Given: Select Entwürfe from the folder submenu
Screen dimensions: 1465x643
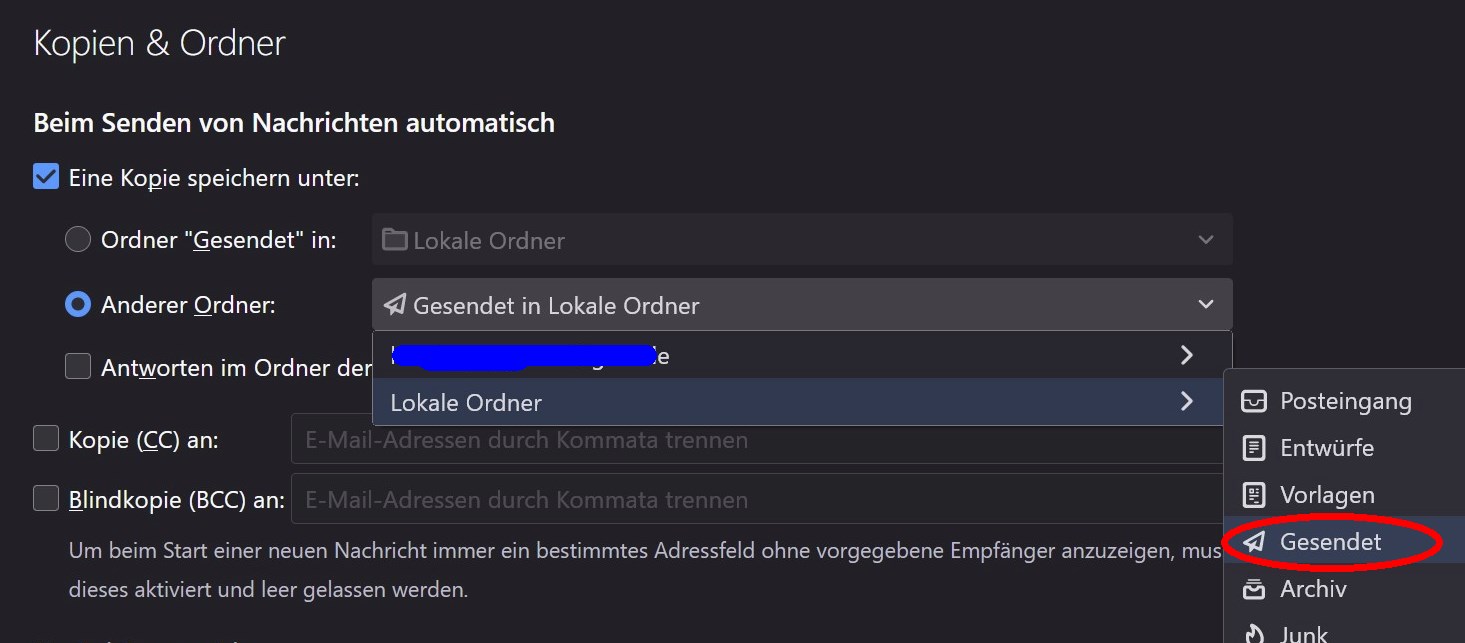Looking at the screenshot, I should tap(1326, 448).
